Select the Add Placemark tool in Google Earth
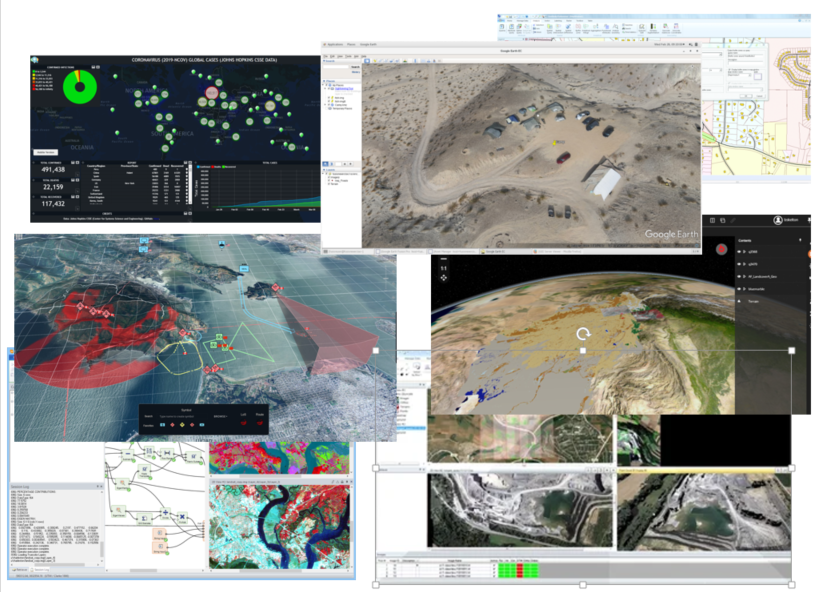The width and height of the screenshot is (829, 592). tap(375, 61)
